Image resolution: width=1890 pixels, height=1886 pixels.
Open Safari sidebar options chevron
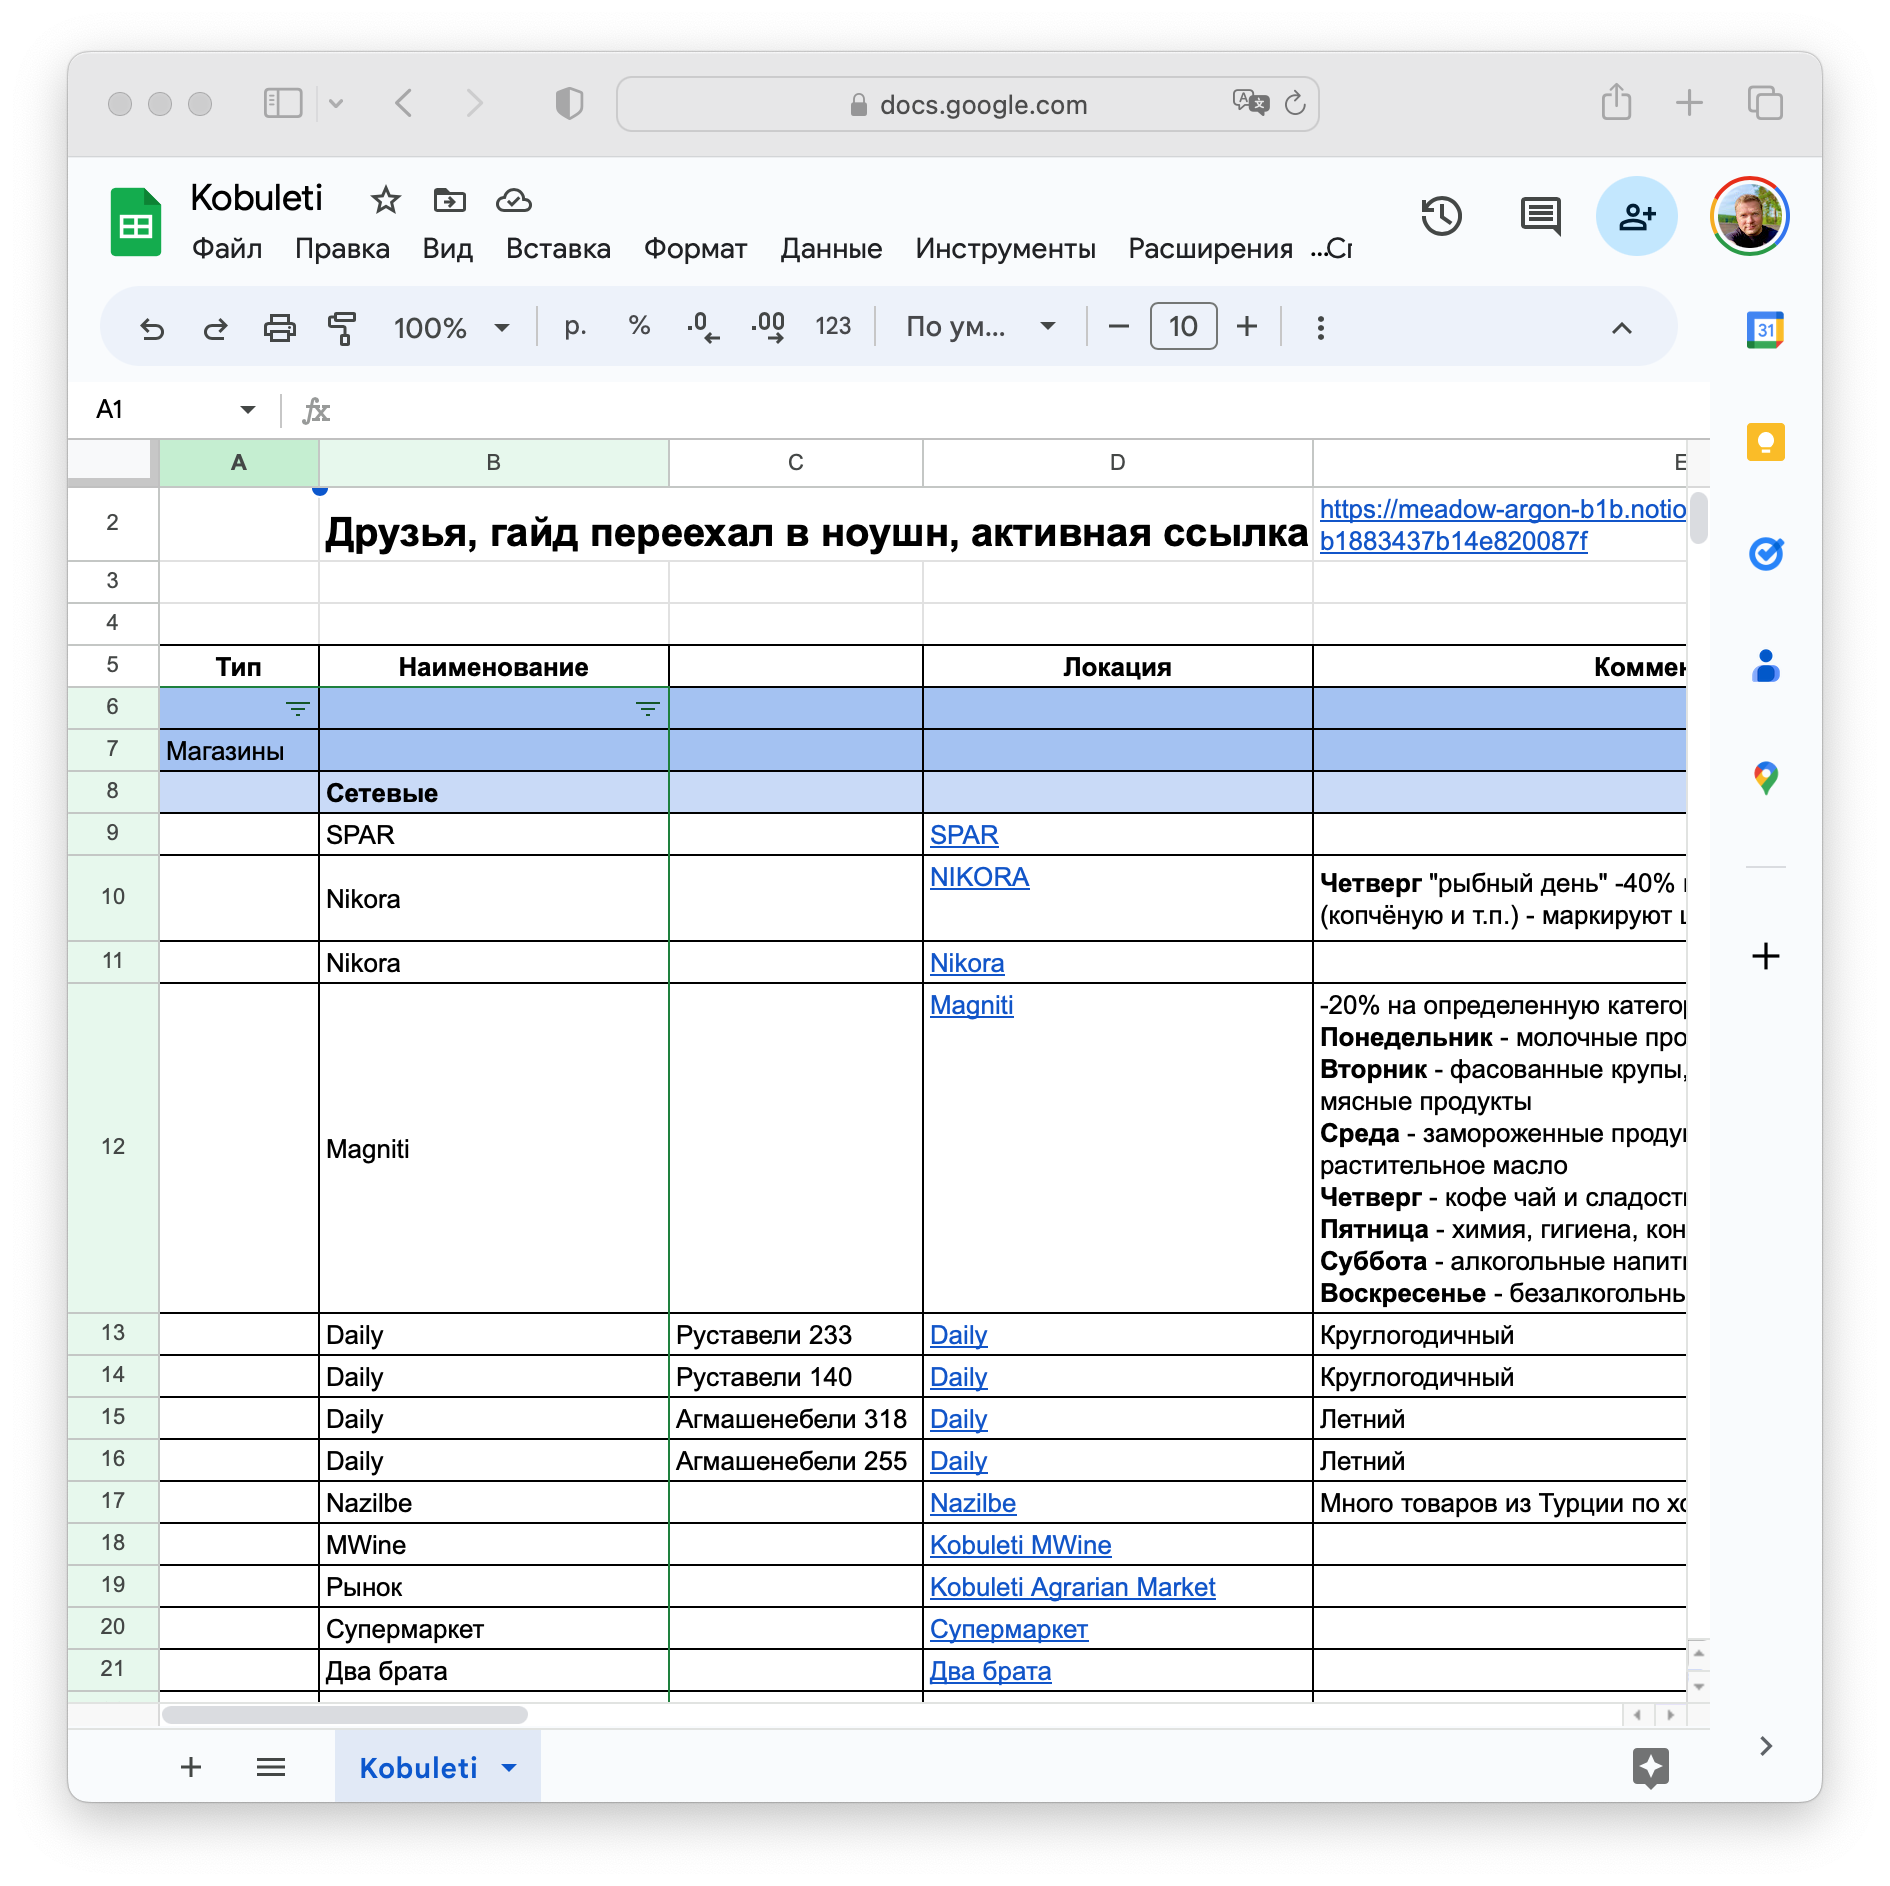336,103
